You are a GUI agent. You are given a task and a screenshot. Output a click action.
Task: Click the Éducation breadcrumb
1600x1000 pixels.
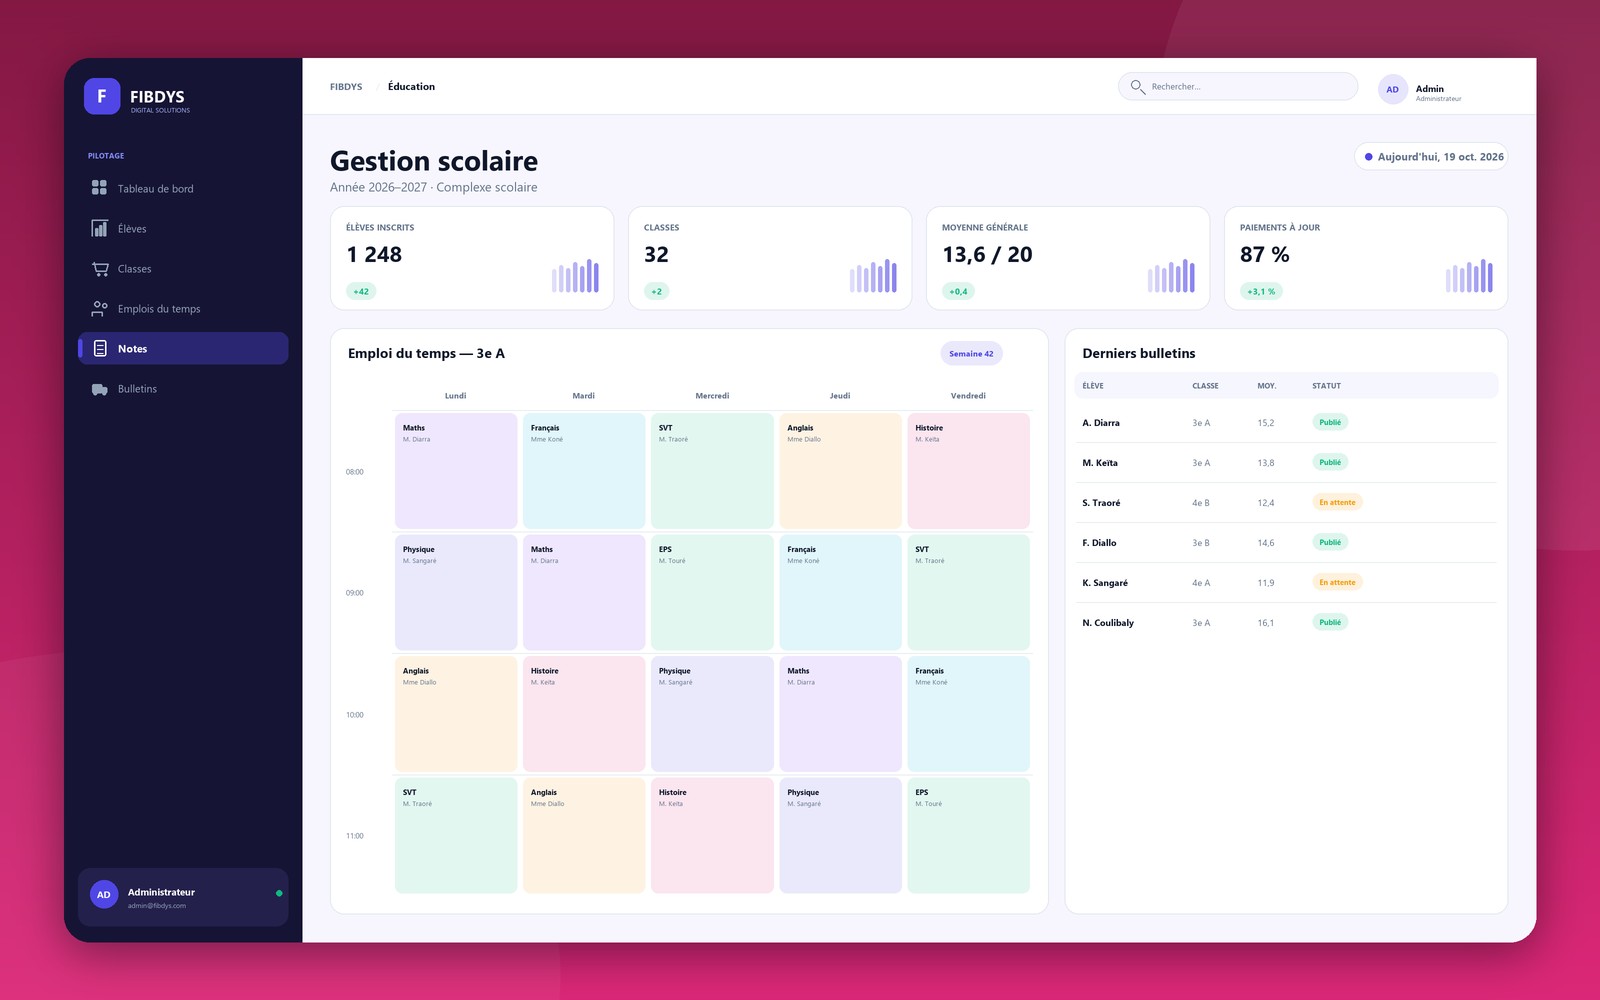[411, 87]
